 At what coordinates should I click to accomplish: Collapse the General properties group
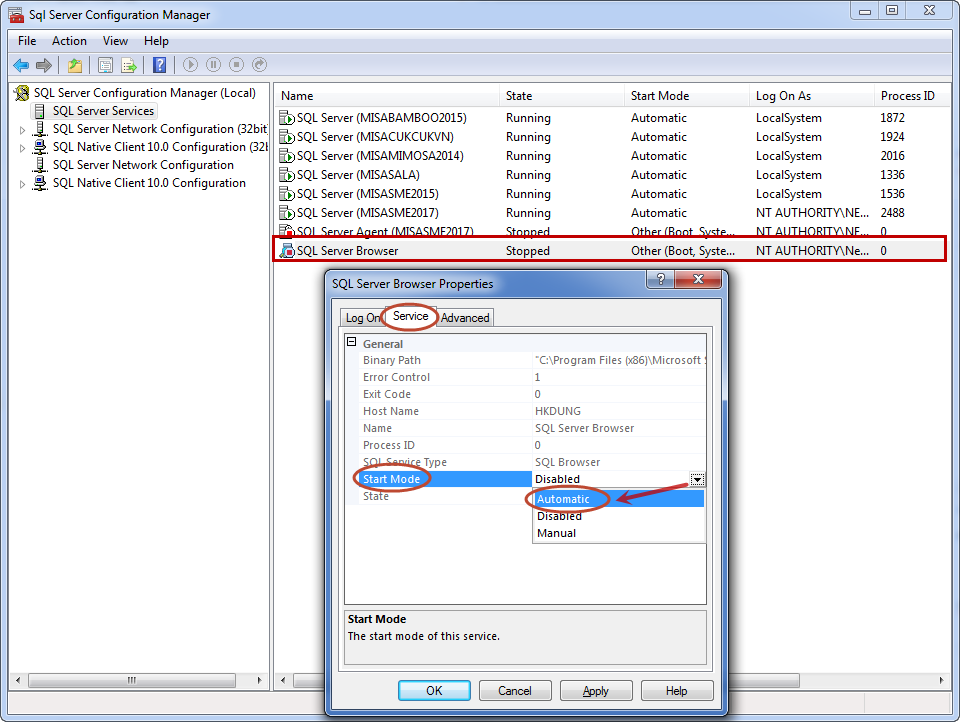352,343
